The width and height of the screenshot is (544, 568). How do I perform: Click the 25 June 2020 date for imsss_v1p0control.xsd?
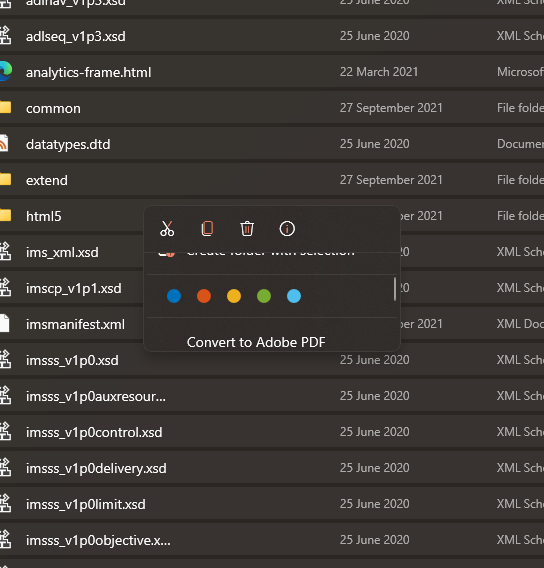374,432
